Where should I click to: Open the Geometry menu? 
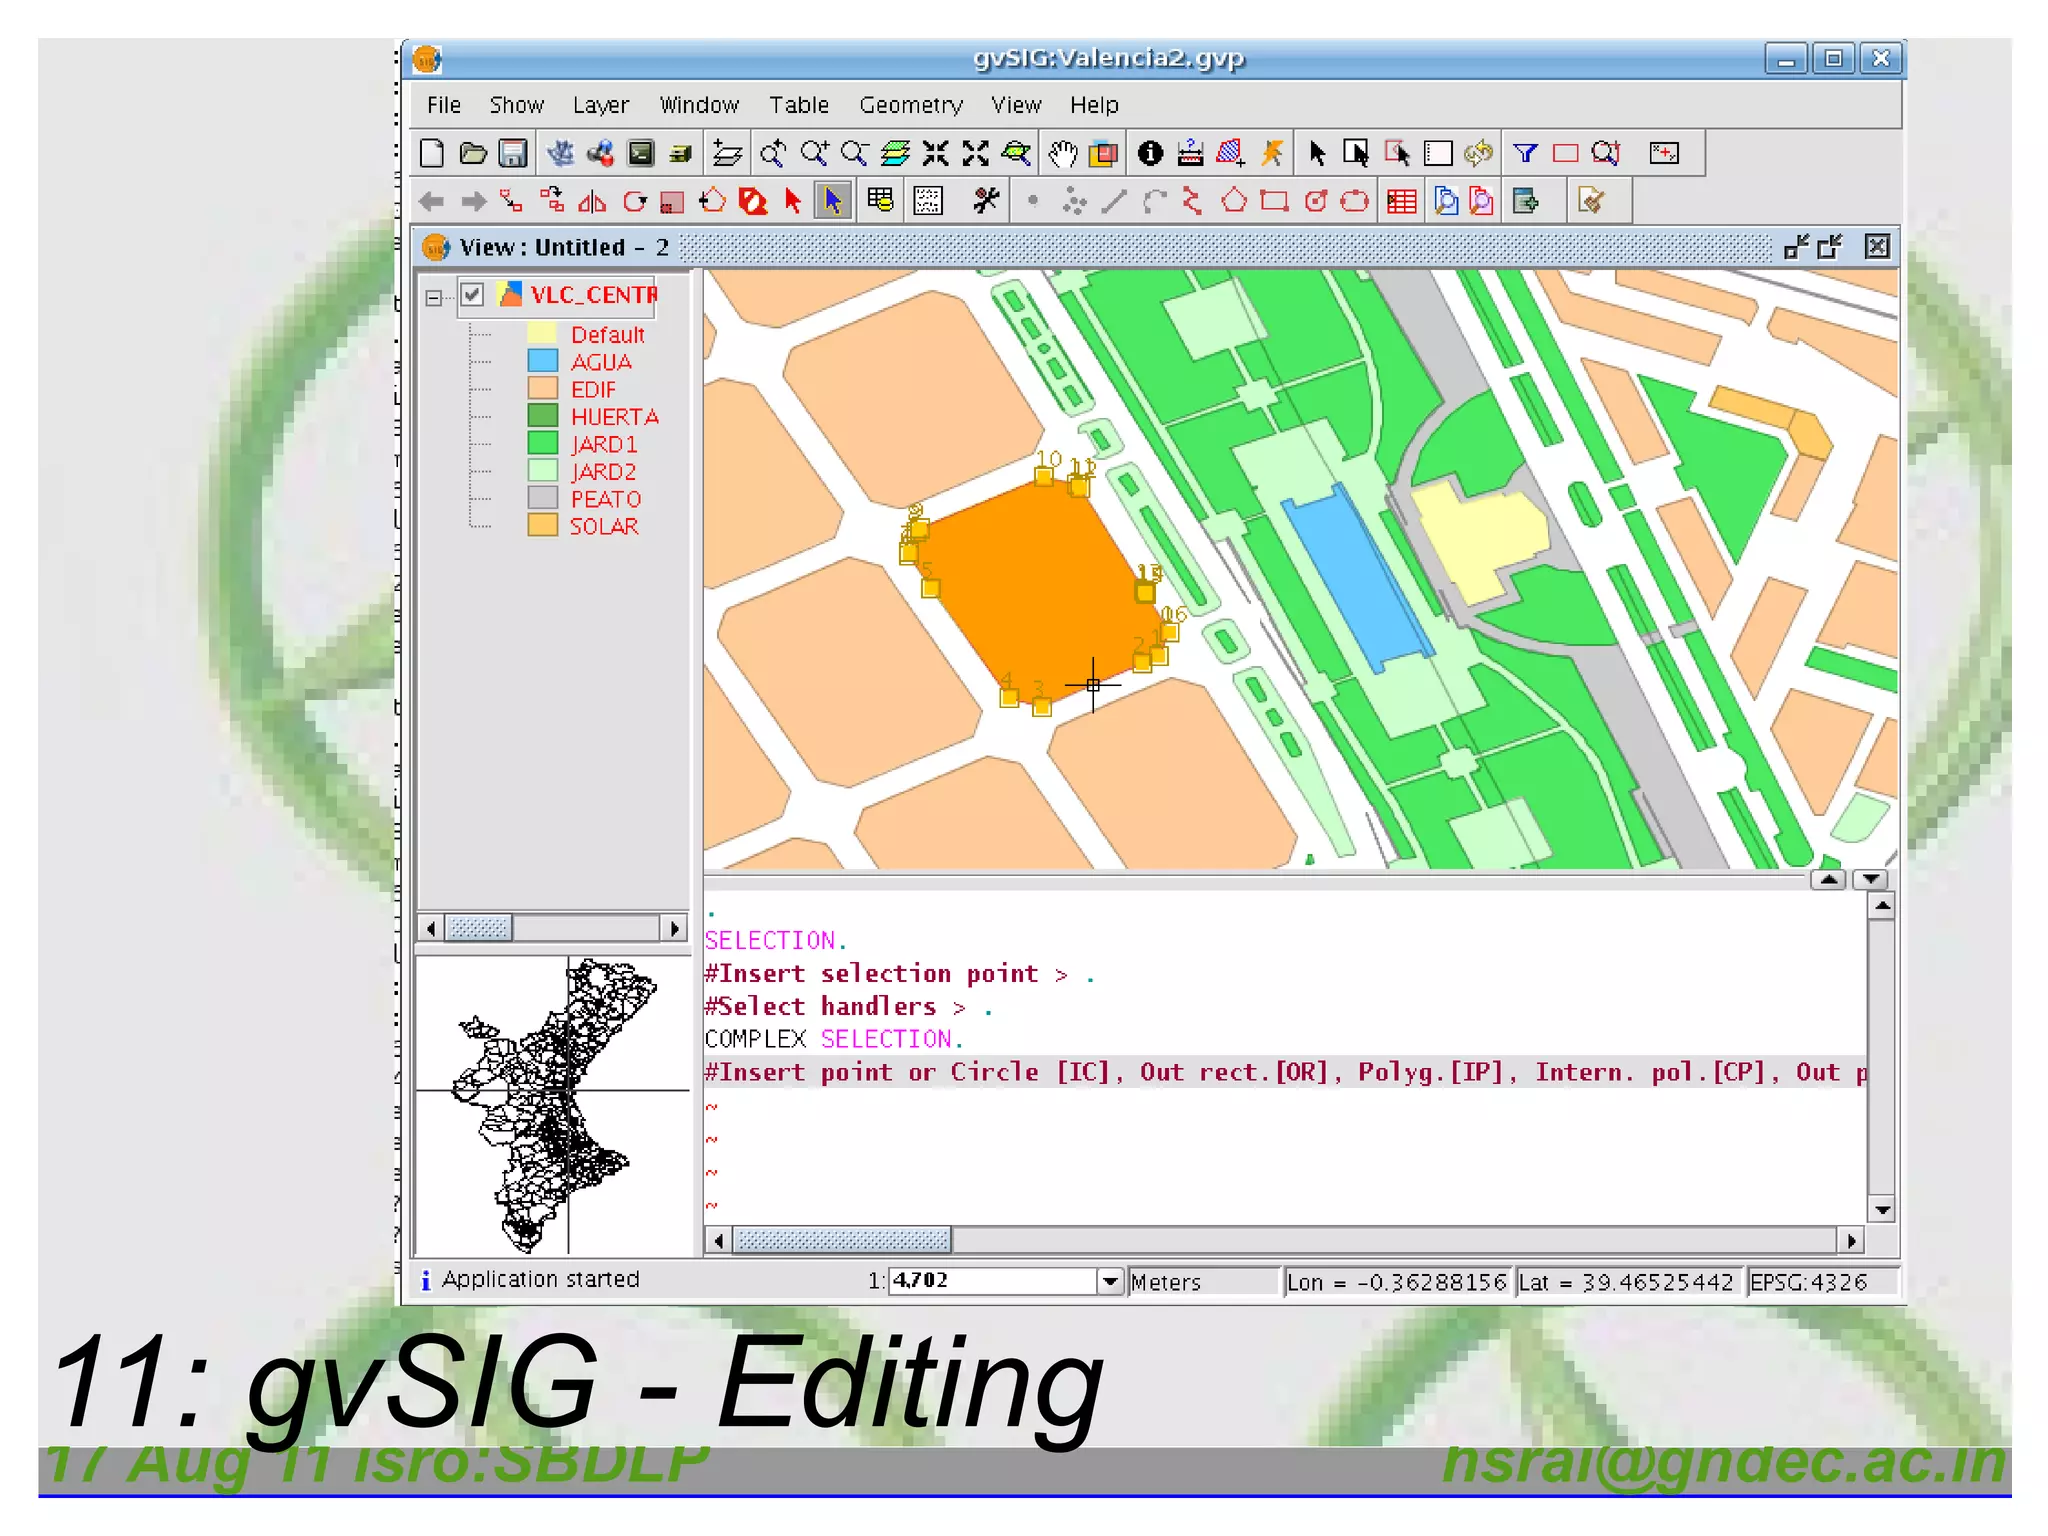coord(911,105)
